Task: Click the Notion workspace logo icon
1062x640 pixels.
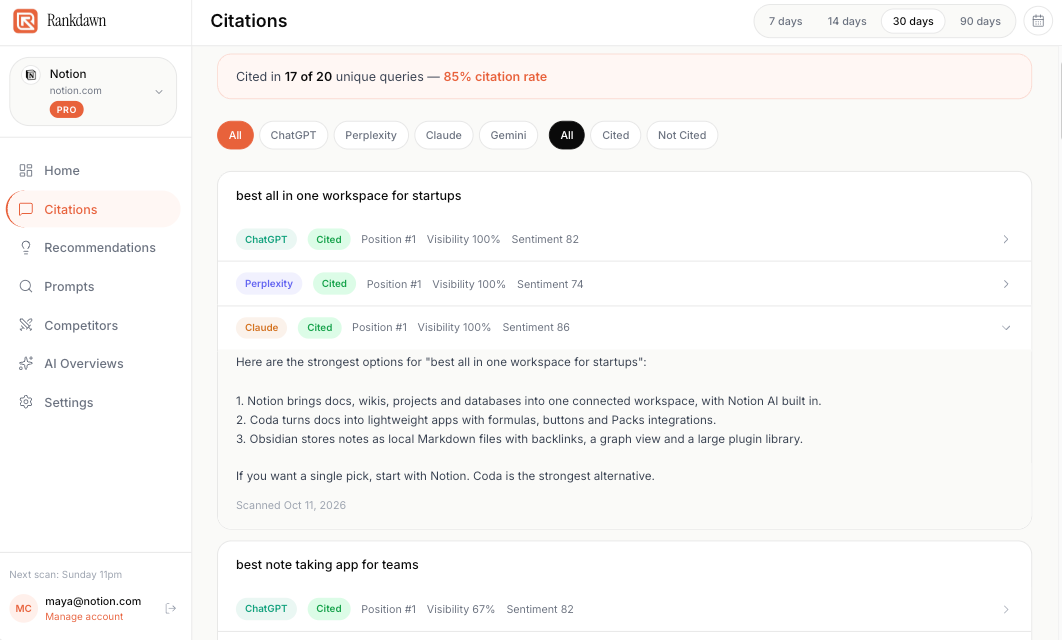Action: (x=31, y=74)
